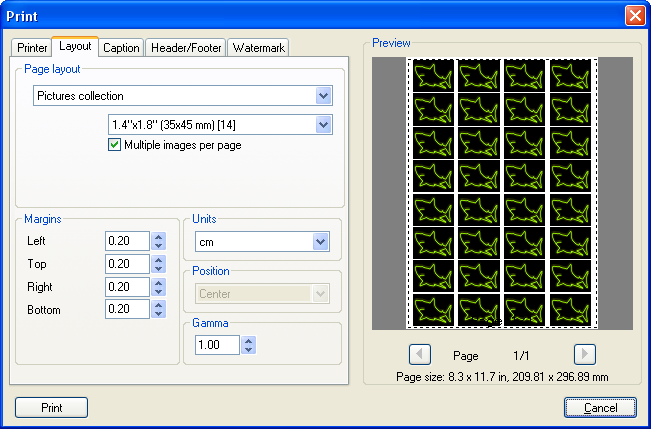
Task: Go to previous preview page arrow
Action: (421, 355)
